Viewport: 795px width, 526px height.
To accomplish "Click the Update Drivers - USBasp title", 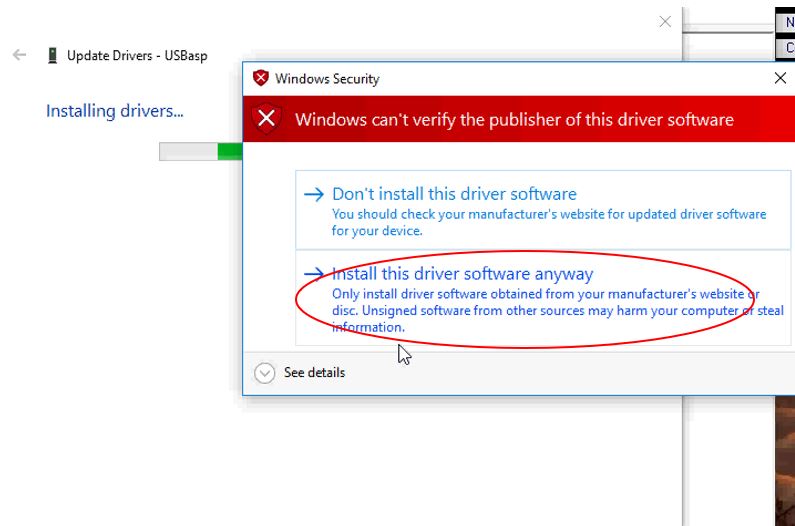I will pyautogui.click(x=137, y=55).
